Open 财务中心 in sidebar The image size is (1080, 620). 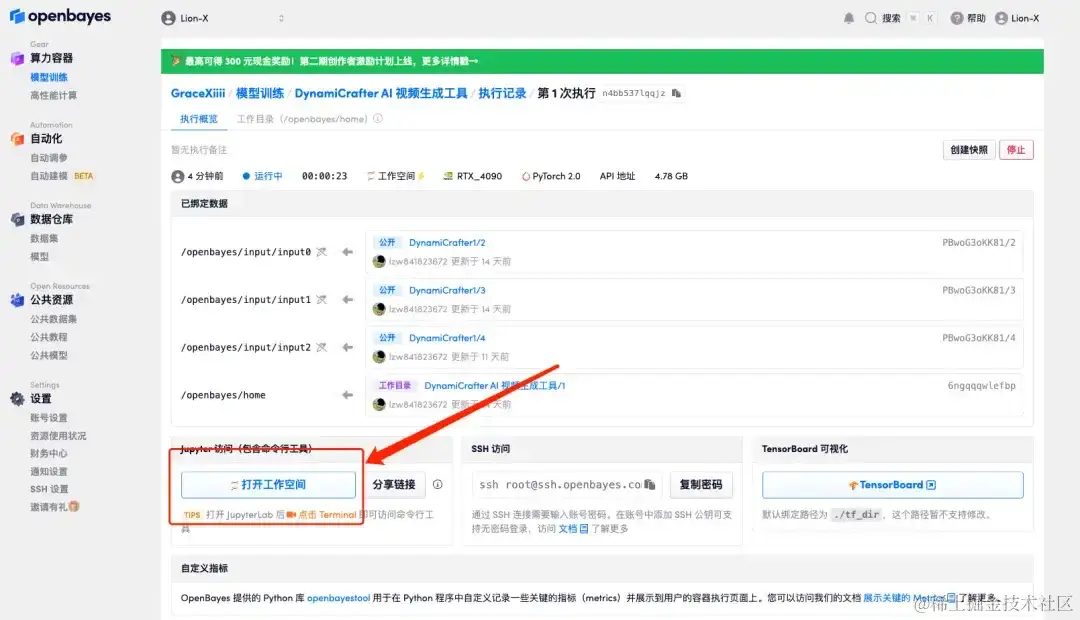[48, 453]
